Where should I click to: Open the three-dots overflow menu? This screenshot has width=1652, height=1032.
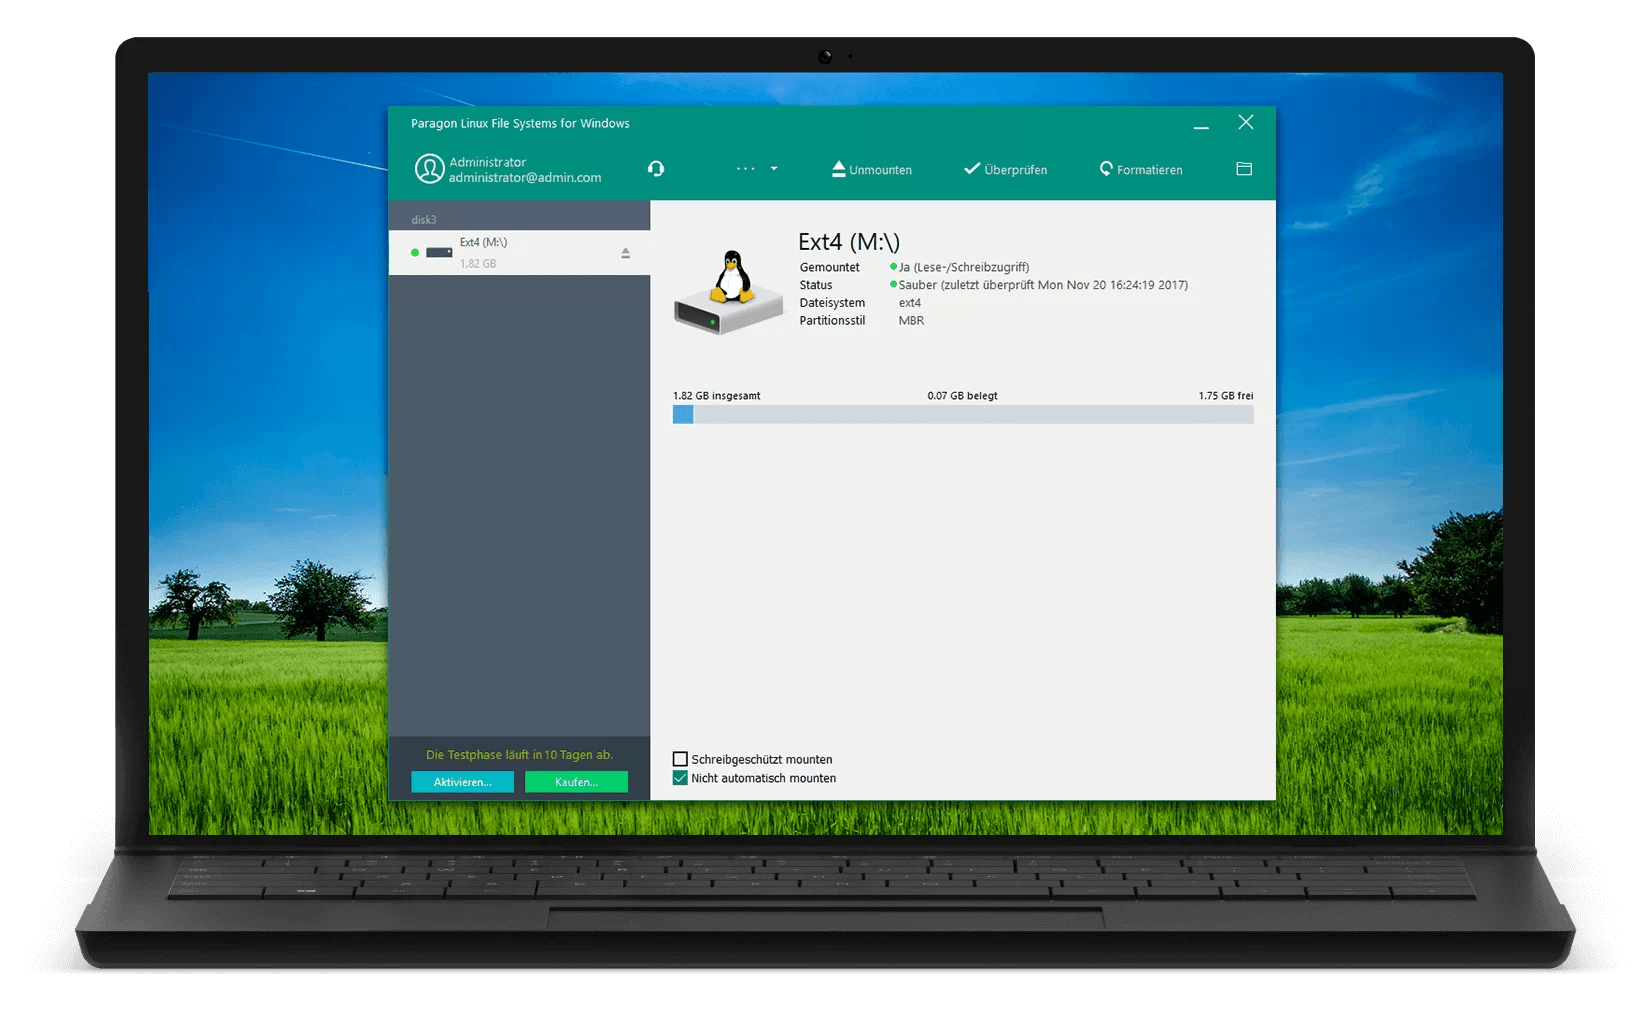[x=746, y=168]
